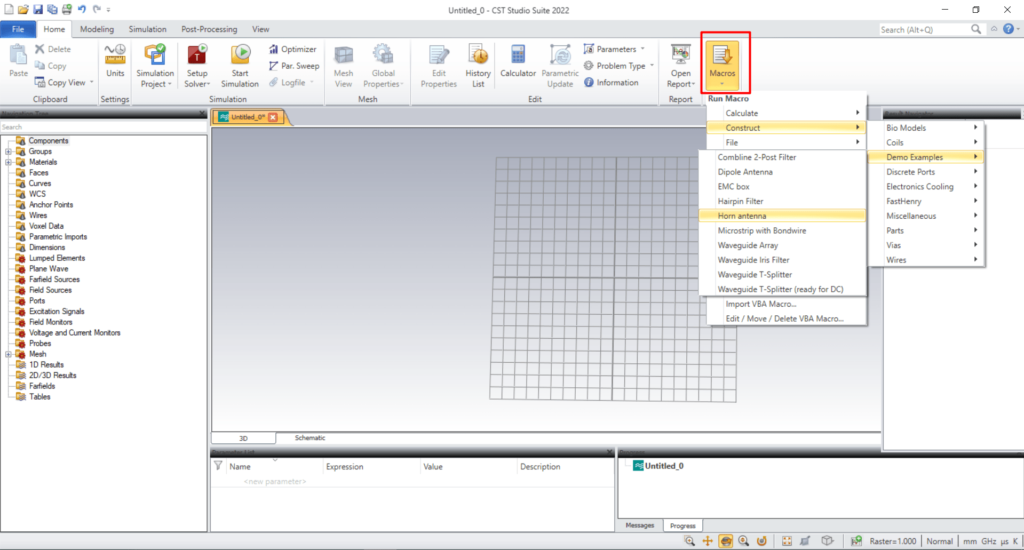Select Dipole Antenna macro
Image resolution: width=1024 pixels, height=550 pixels.
(x=782, y=172)
